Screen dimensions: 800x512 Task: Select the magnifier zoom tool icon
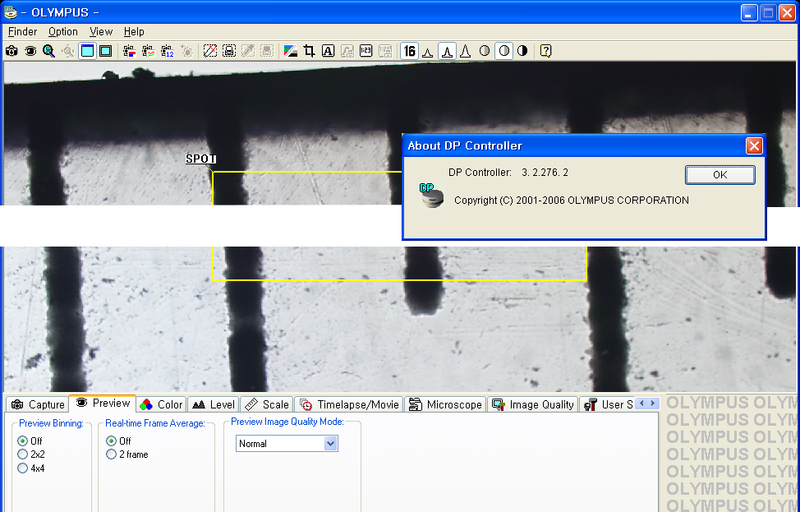(x=49, y=51)
